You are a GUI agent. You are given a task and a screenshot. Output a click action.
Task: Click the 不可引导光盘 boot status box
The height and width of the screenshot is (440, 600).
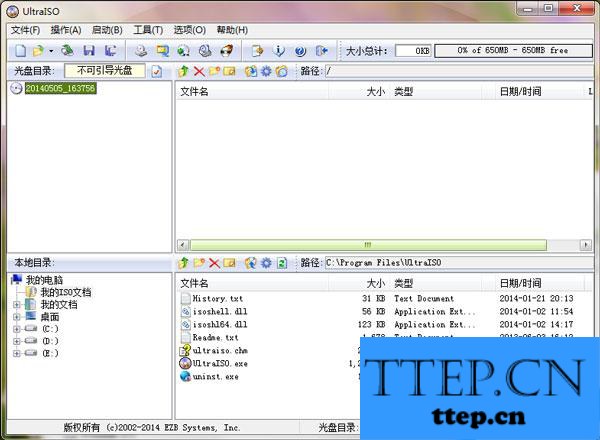pos(105,70)
